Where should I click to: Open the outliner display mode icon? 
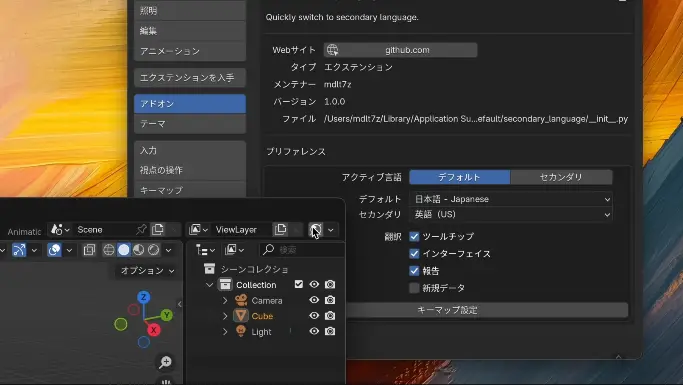tap(234, 250)
